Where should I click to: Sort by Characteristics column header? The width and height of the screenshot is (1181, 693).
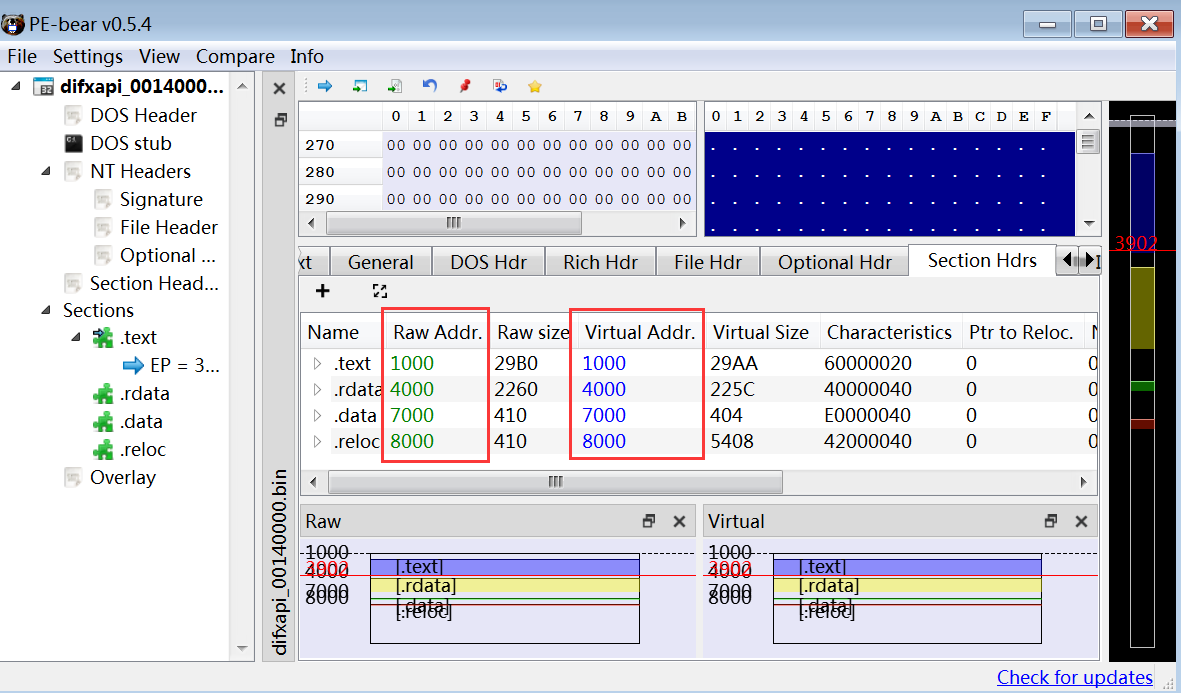[x=888, y=332]
